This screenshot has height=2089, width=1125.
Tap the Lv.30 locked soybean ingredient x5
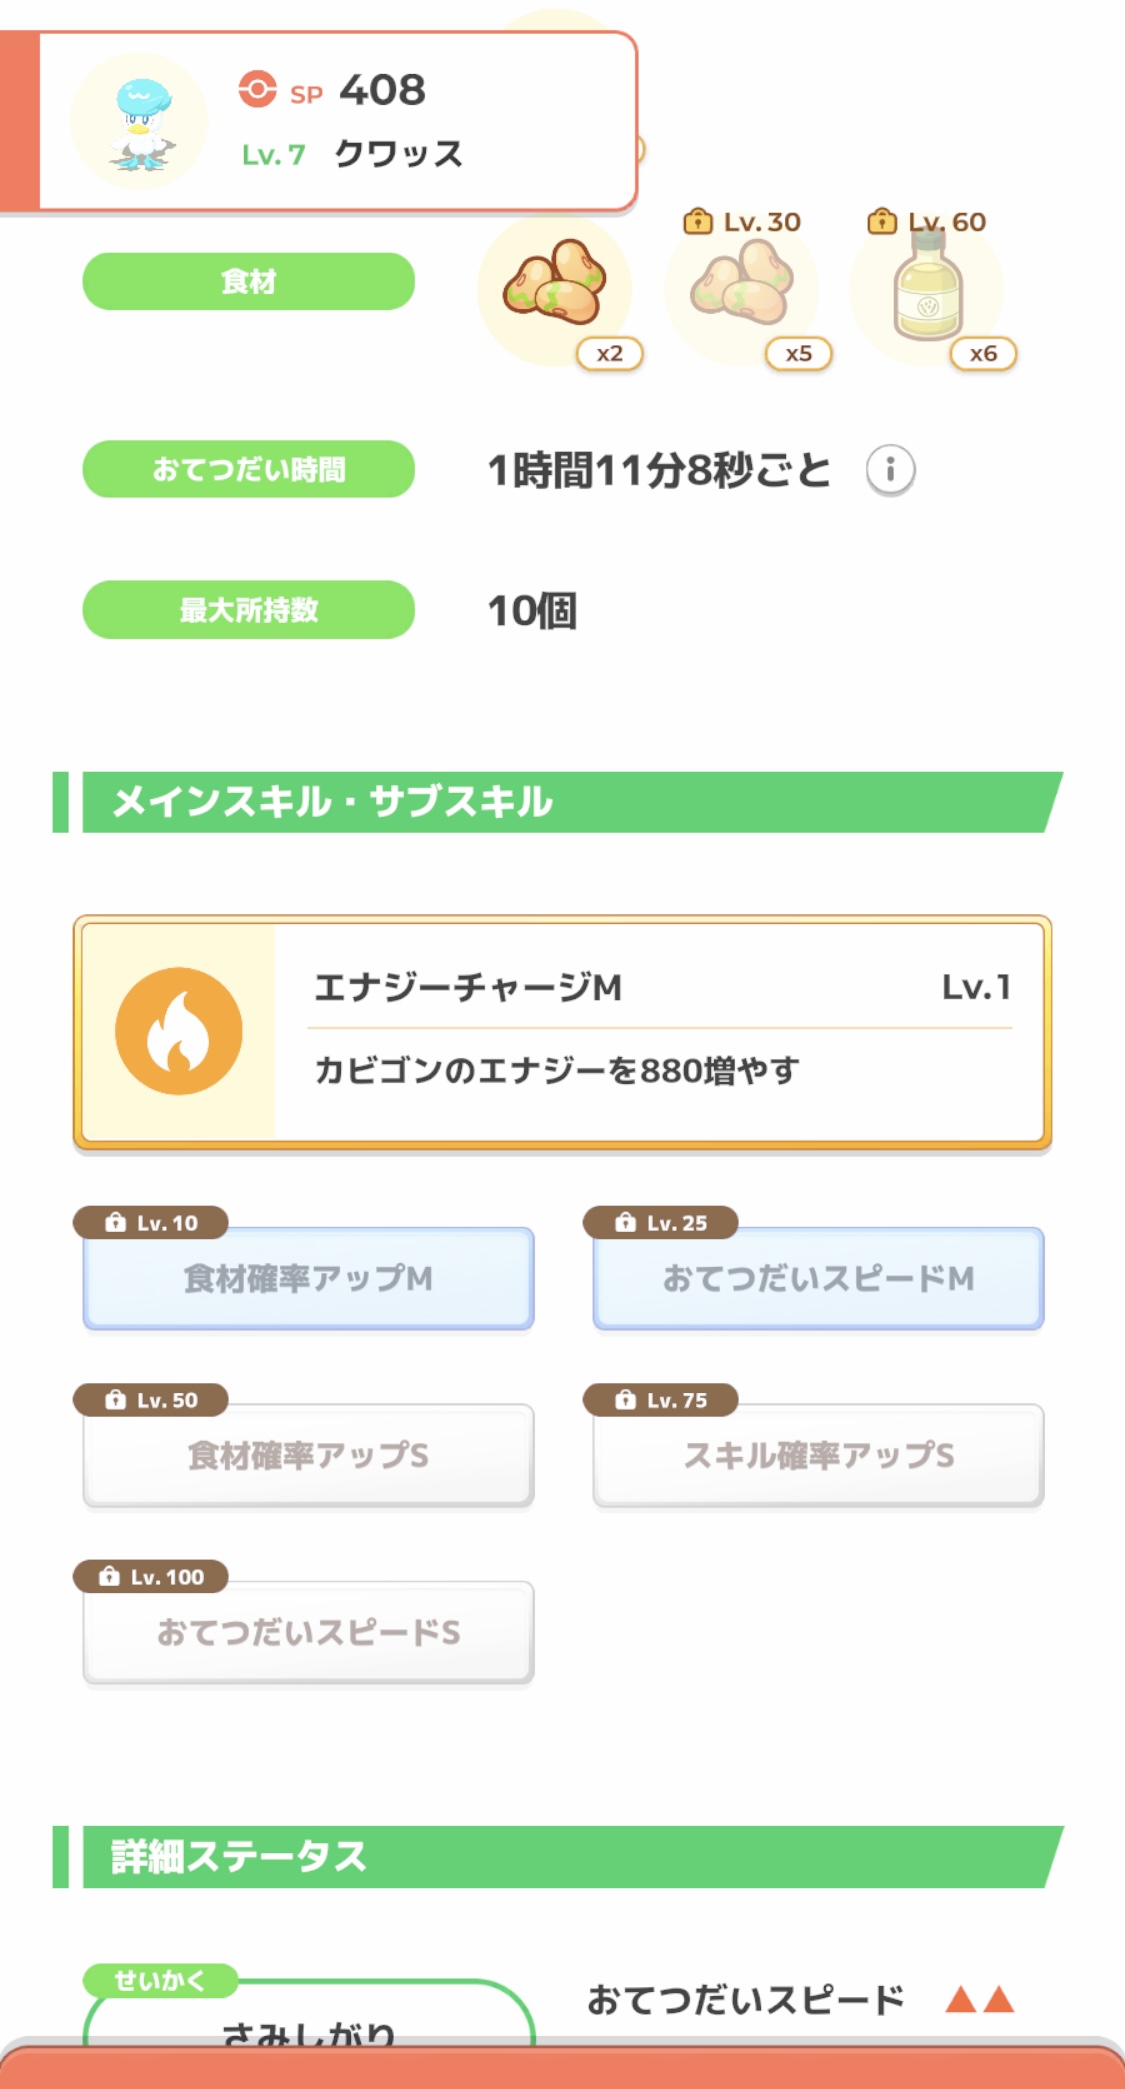point(741,288)
